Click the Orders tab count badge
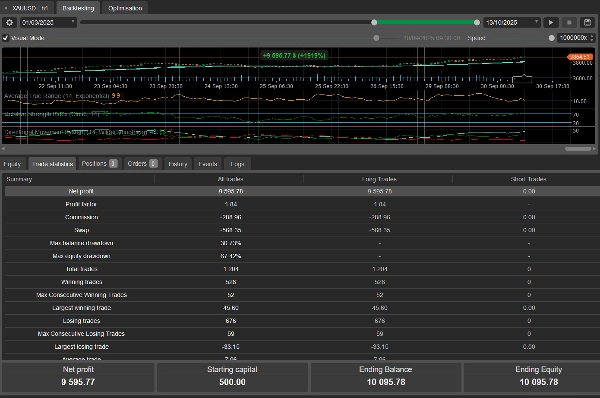This screenshot has height=398, width=600. click(x=153, y=164)
